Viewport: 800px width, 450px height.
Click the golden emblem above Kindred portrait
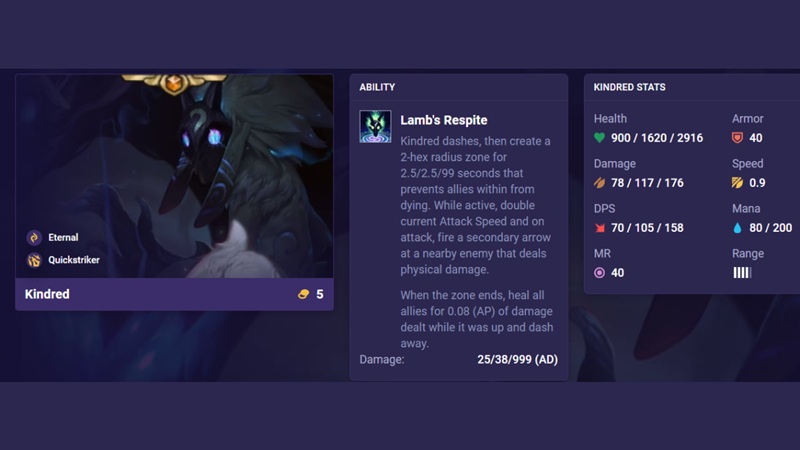point(174,83)
